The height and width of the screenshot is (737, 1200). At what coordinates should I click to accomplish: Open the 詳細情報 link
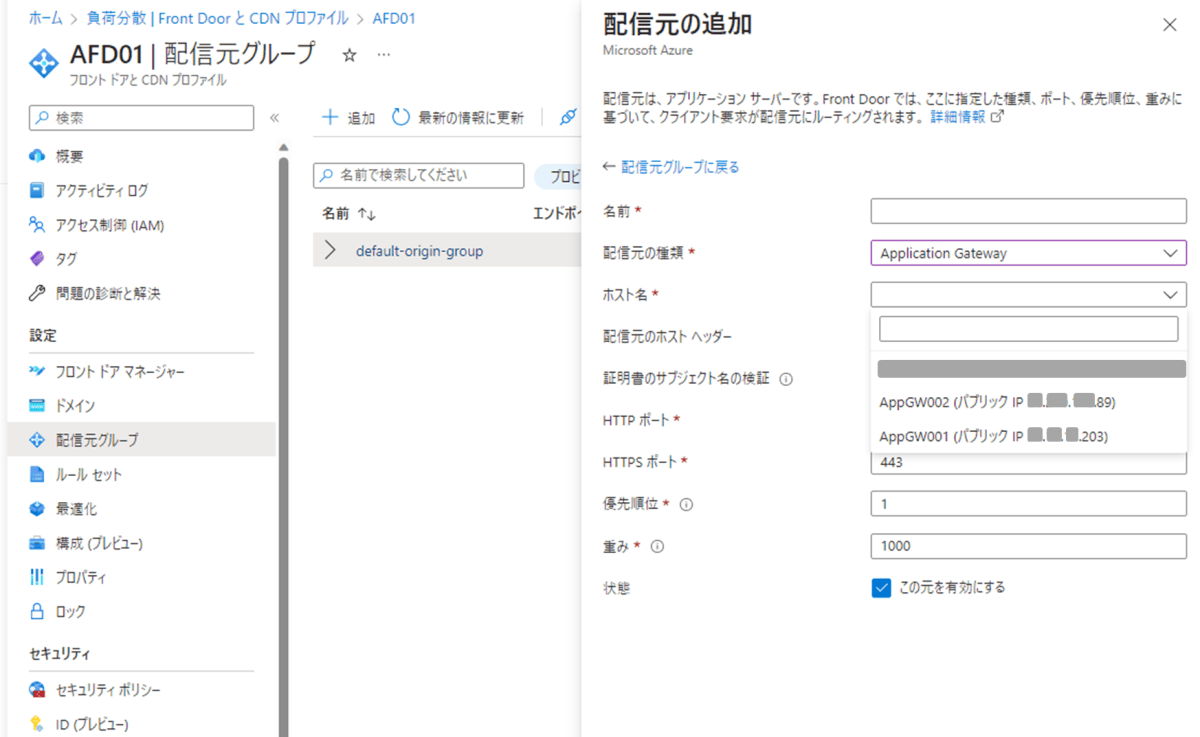[x=957, y=117]
